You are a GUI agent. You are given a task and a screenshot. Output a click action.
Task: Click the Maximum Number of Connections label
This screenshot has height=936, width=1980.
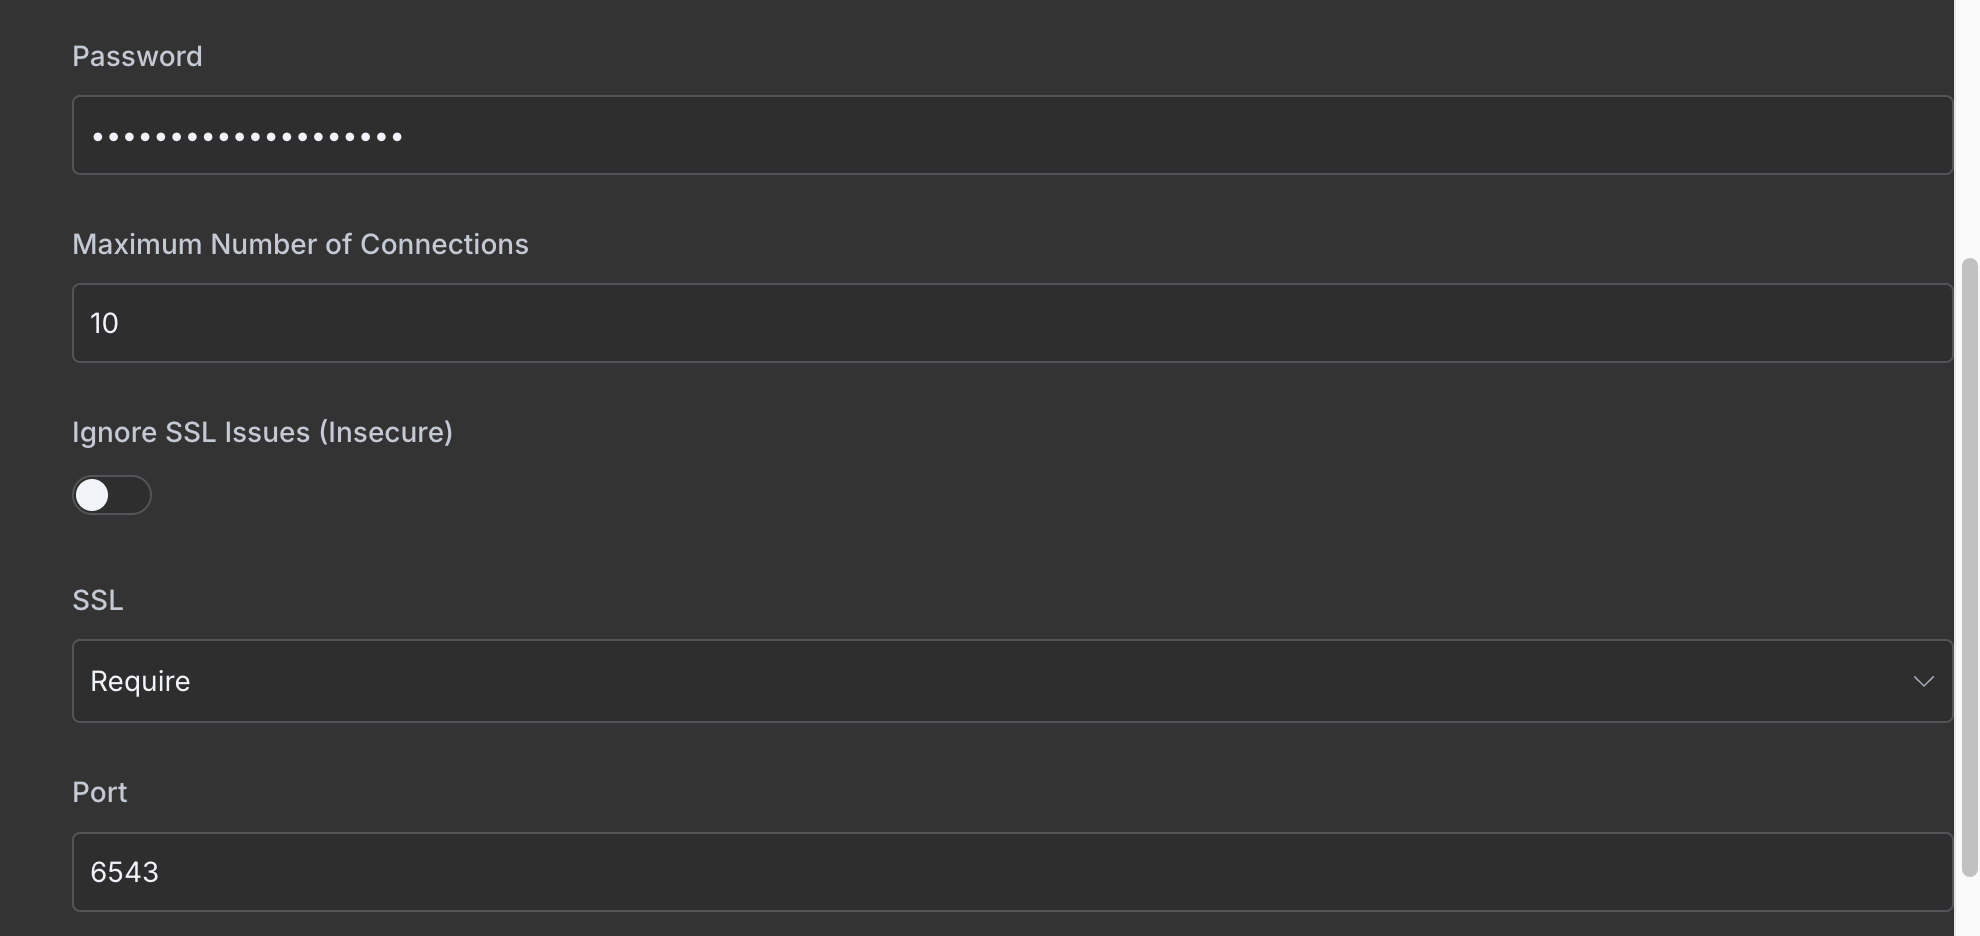pyautogui.click(x=300, y=244)
